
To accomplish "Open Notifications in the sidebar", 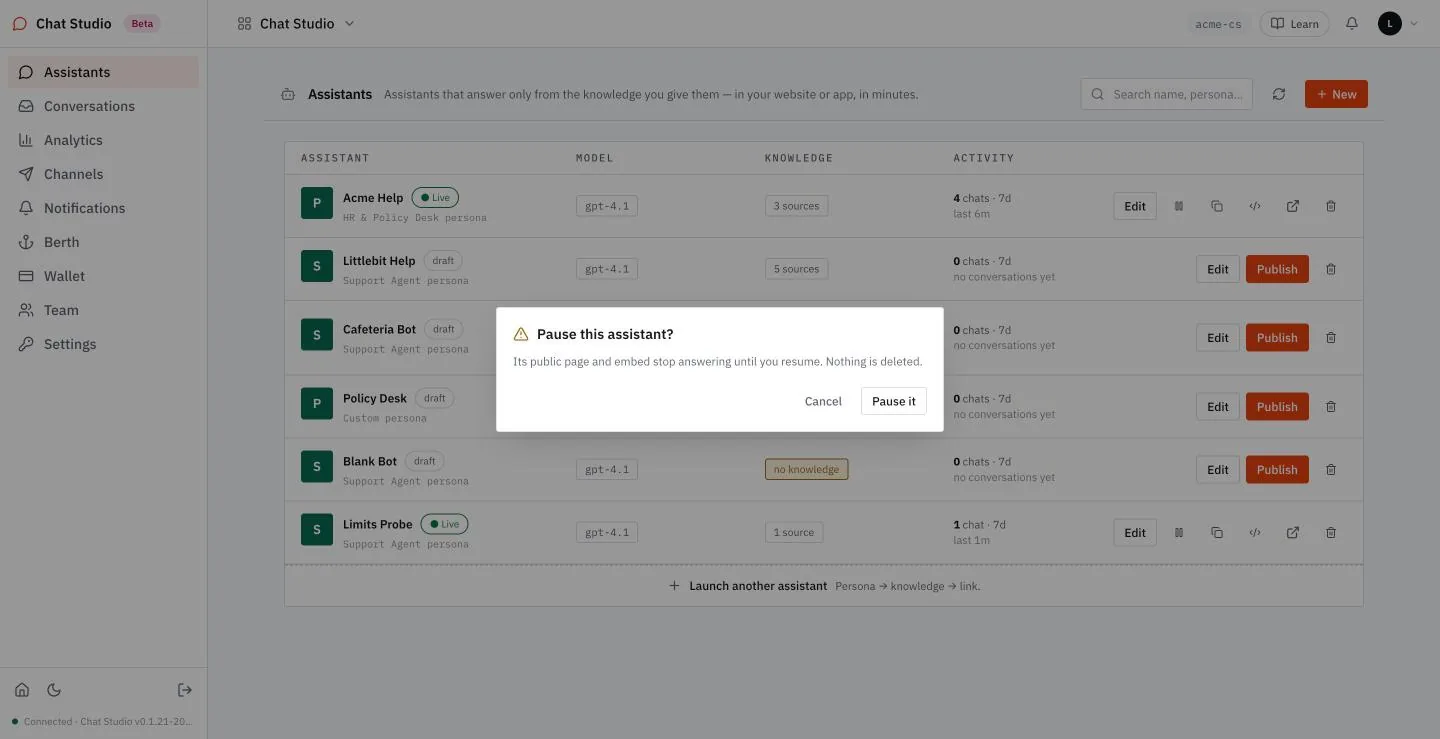I will pyautogui.click(x=103, y=208).
